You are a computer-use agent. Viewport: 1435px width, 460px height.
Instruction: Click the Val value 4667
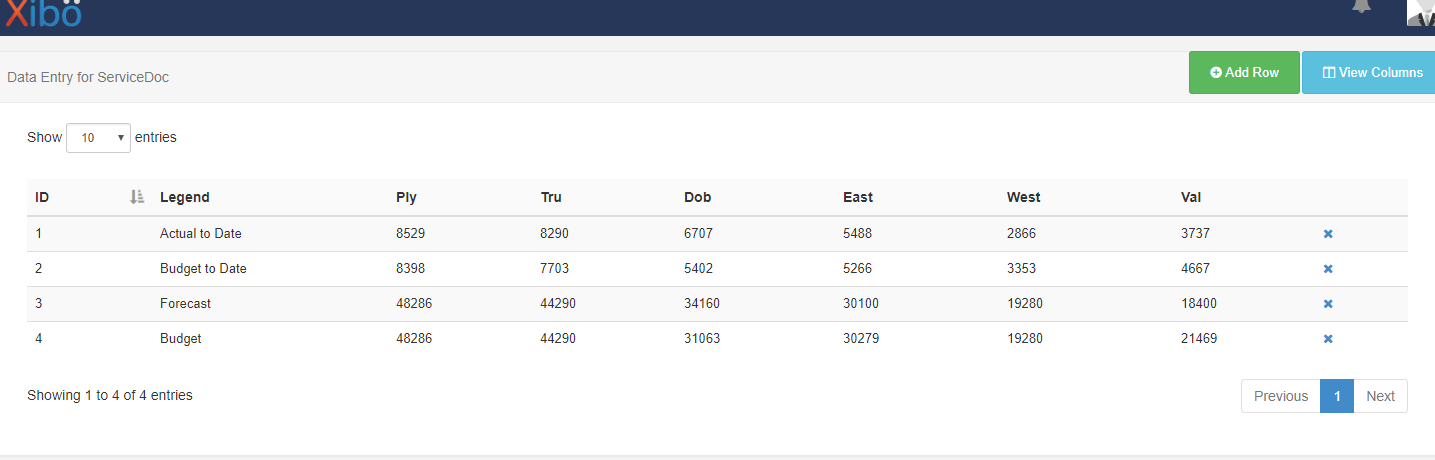1195,269
